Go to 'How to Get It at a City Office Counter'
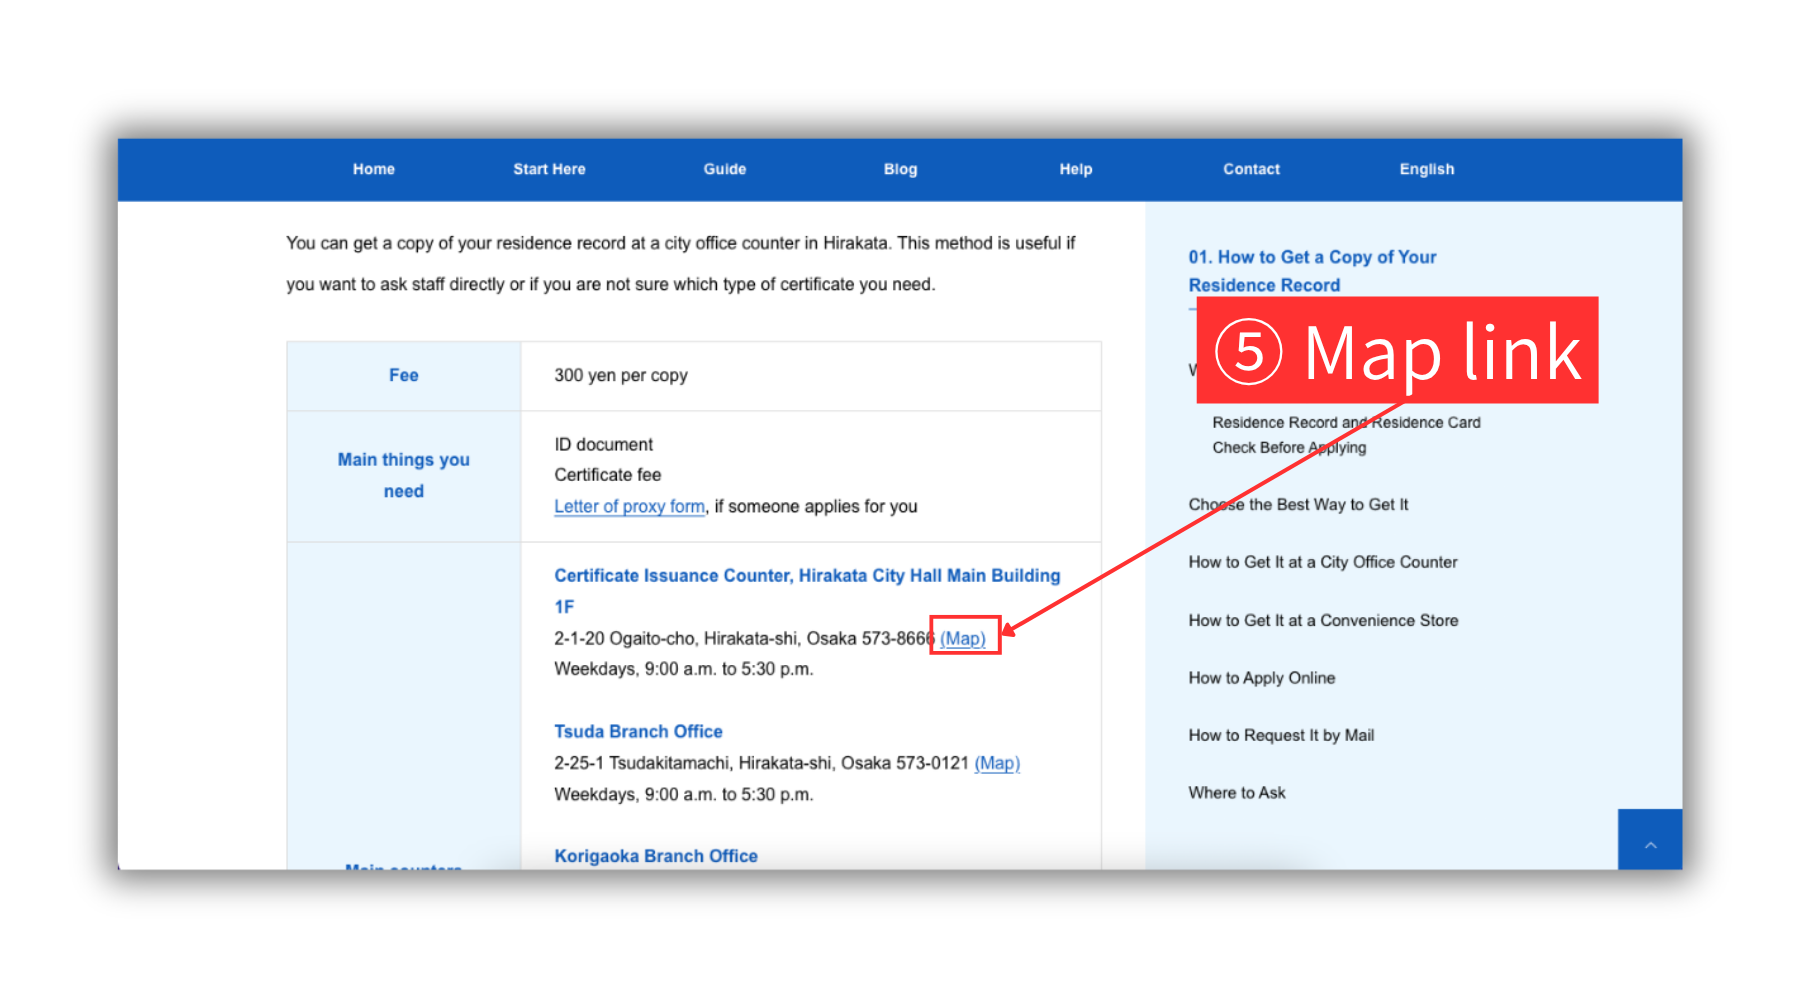Screen dimensions: 1800x1008 (x=1322, y=562)
